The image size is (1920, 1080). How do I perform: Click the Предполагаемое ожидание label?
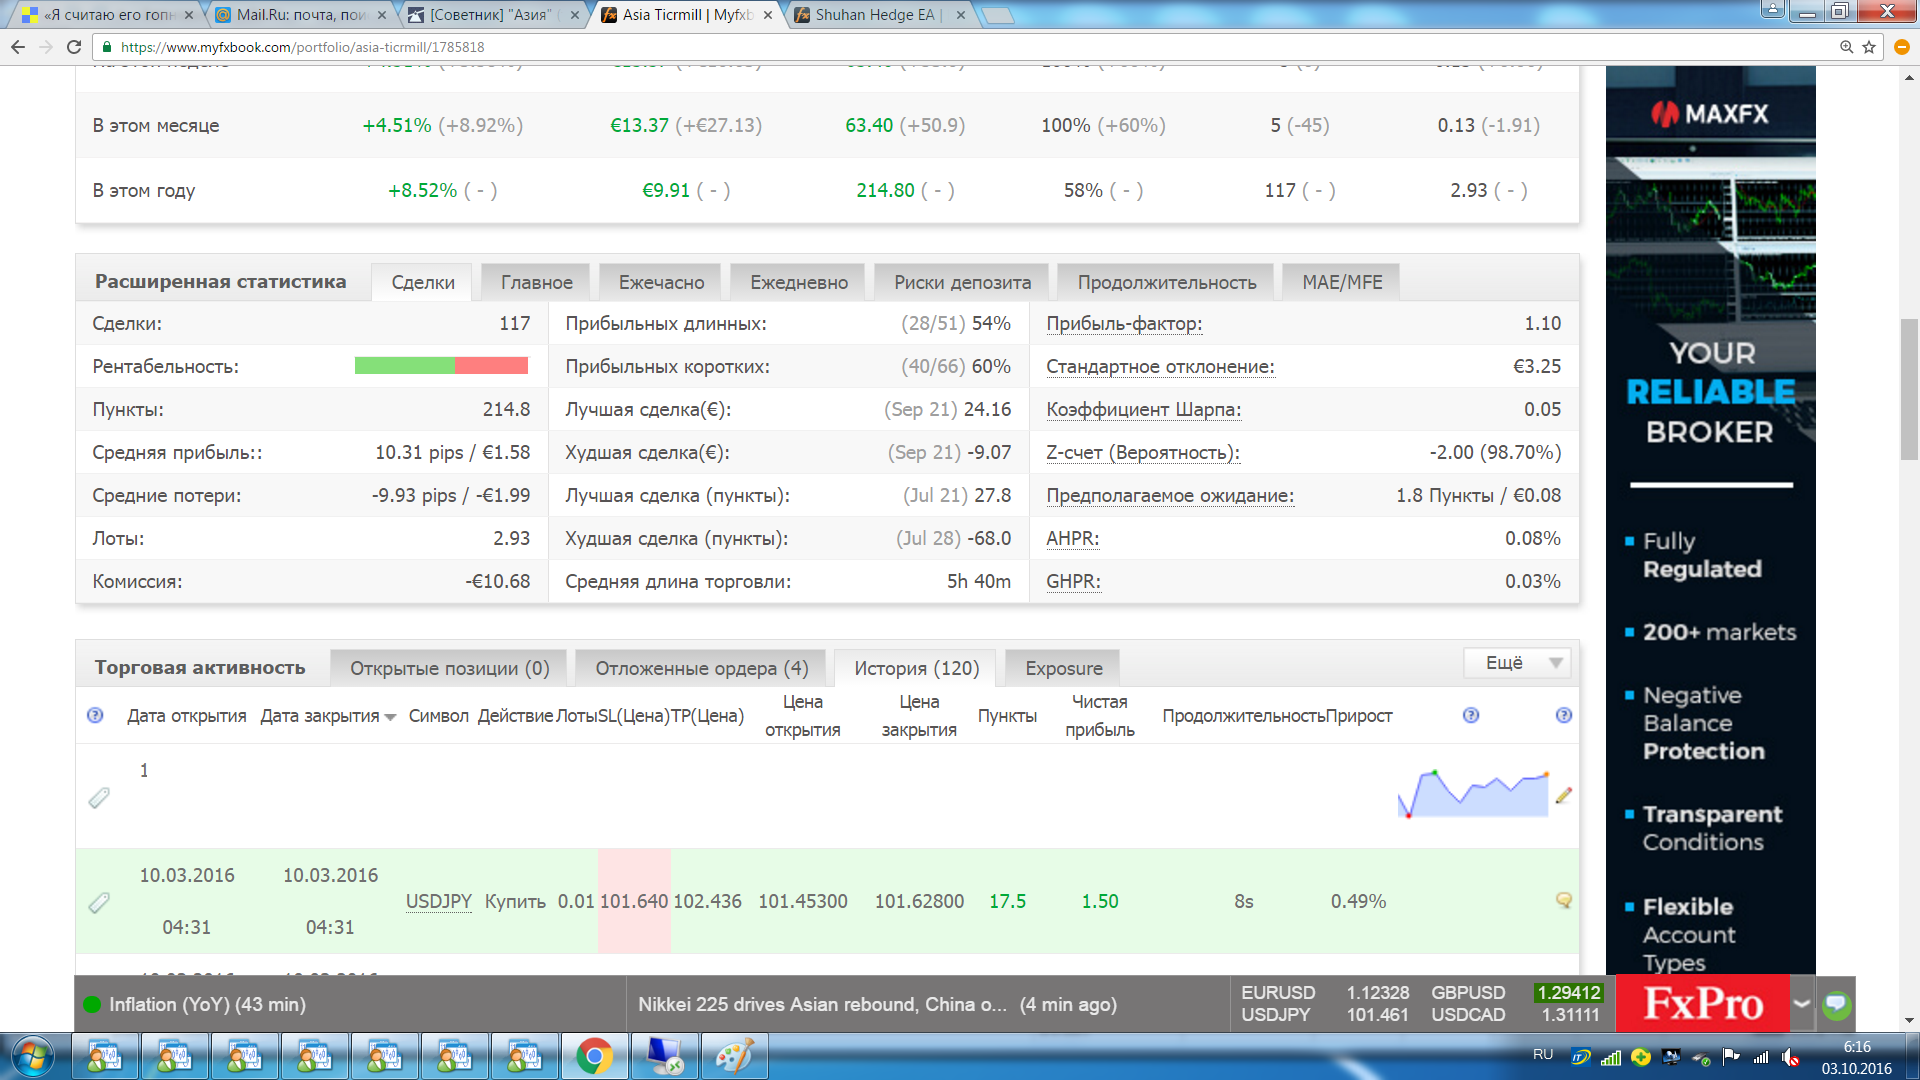(1170, 495)
